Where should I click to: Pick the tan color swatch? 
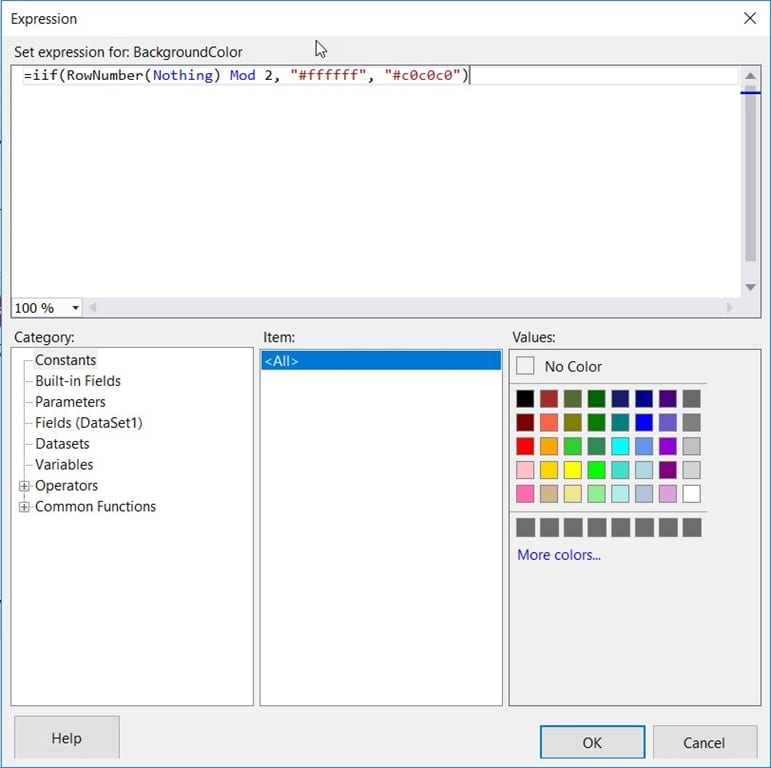[x=549, y=494]
